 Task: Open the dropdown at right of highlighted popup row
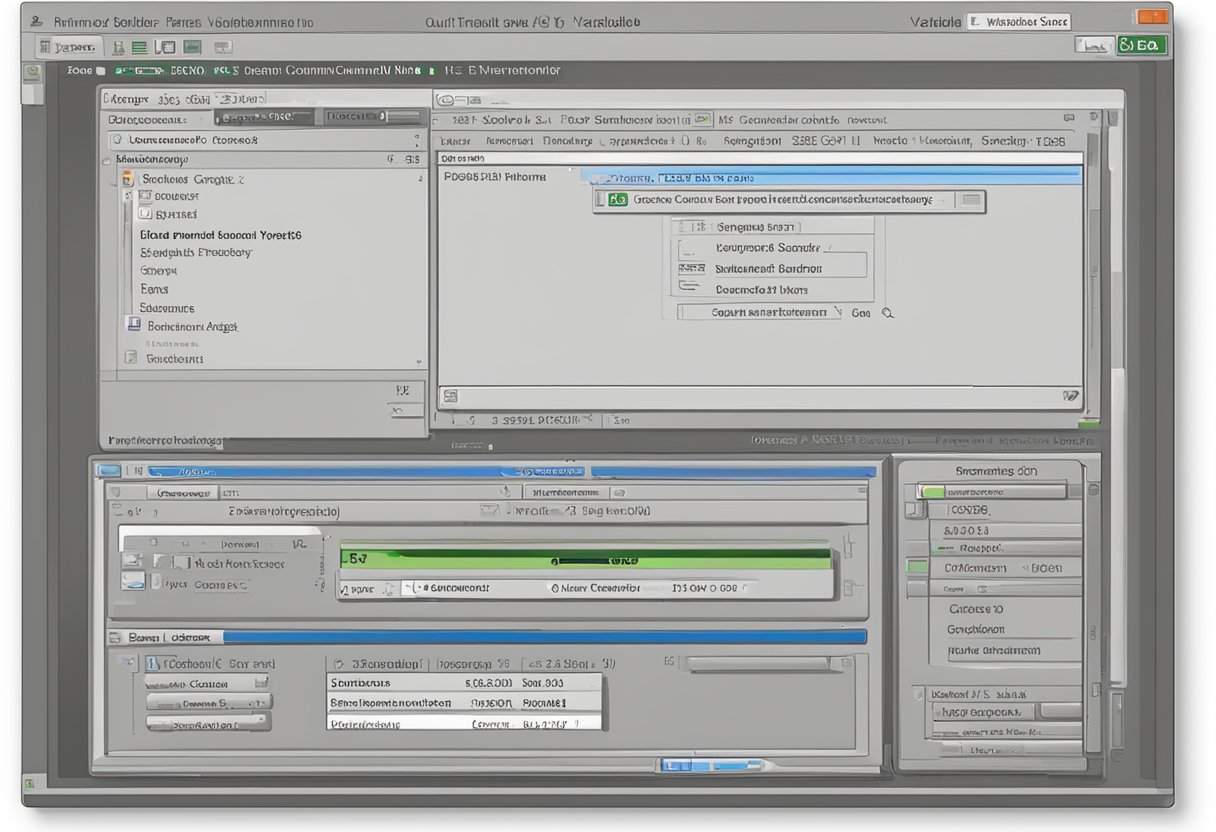(969, 200)
